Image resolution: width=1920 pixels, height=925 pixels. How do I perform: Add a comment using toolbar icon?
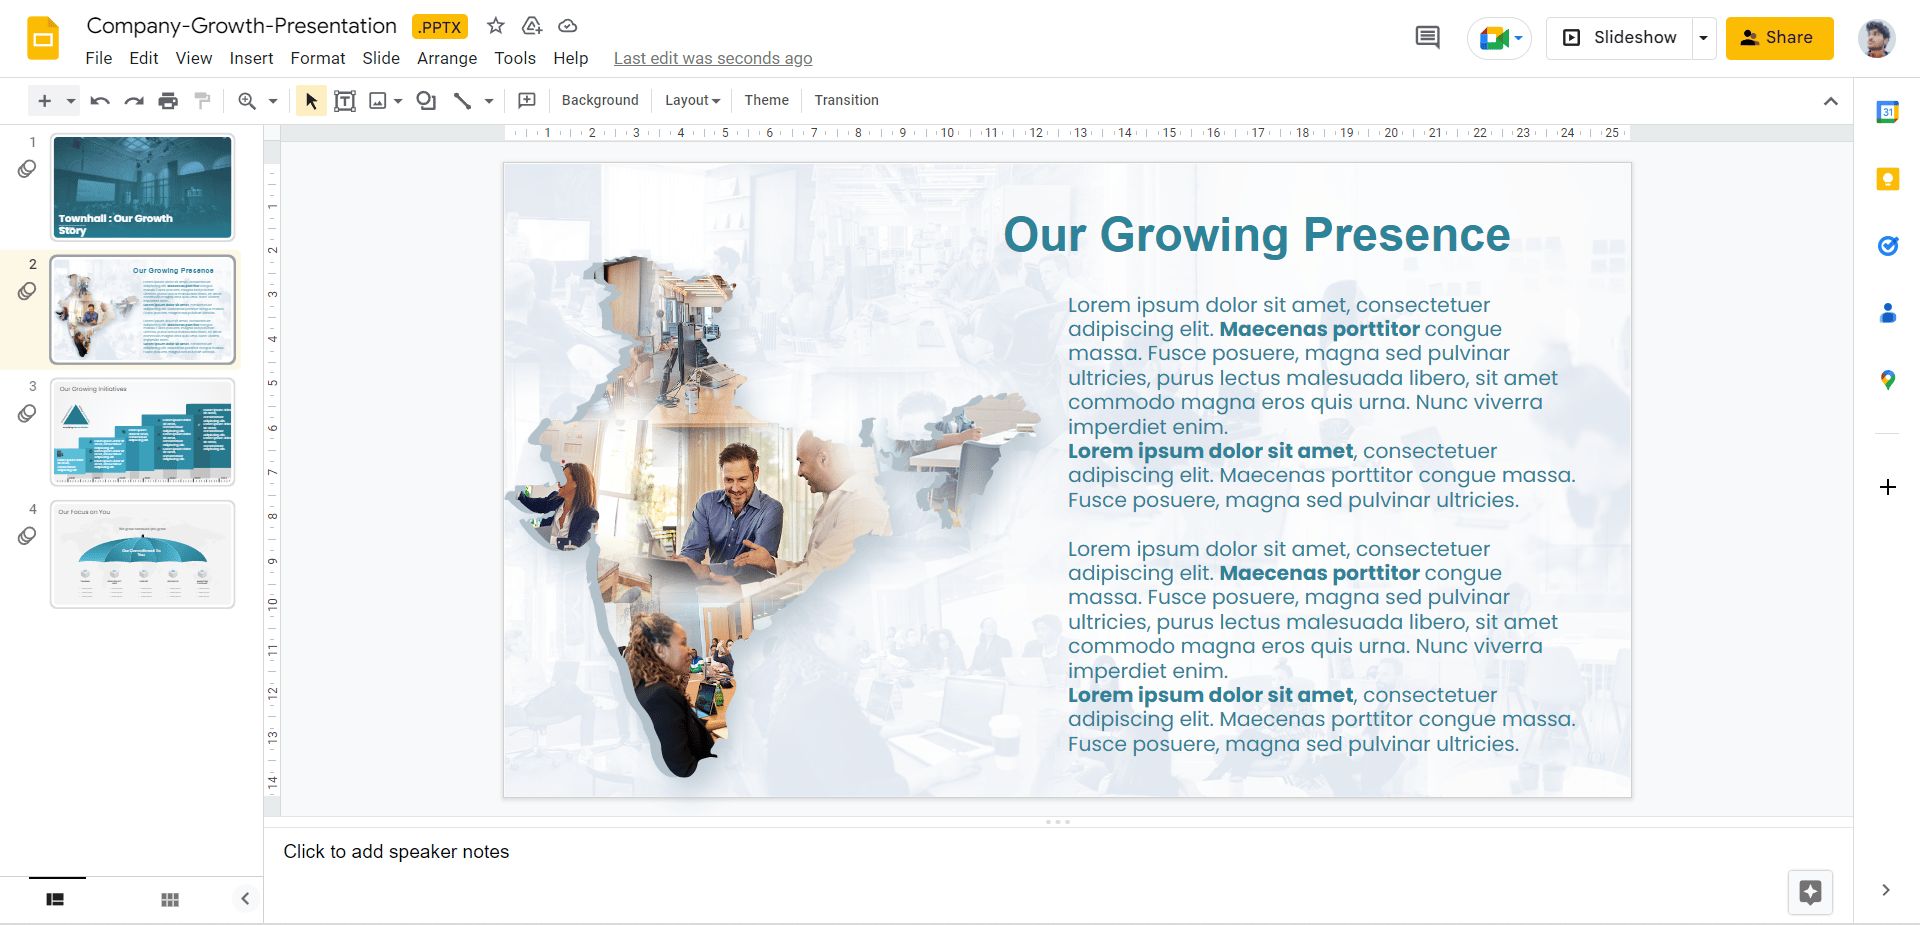tap(527, 100)
